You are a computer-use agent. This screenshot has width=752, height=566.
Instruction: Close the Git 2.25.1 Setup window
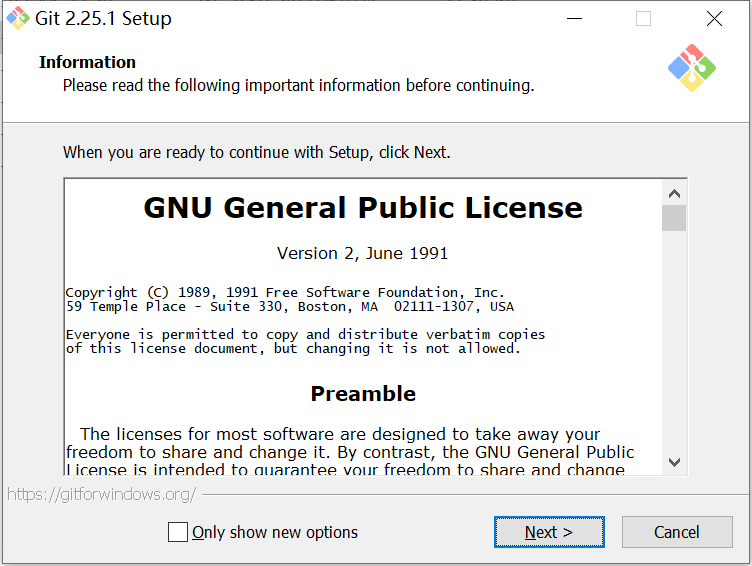pyautogui.click(x=714, y=18)
